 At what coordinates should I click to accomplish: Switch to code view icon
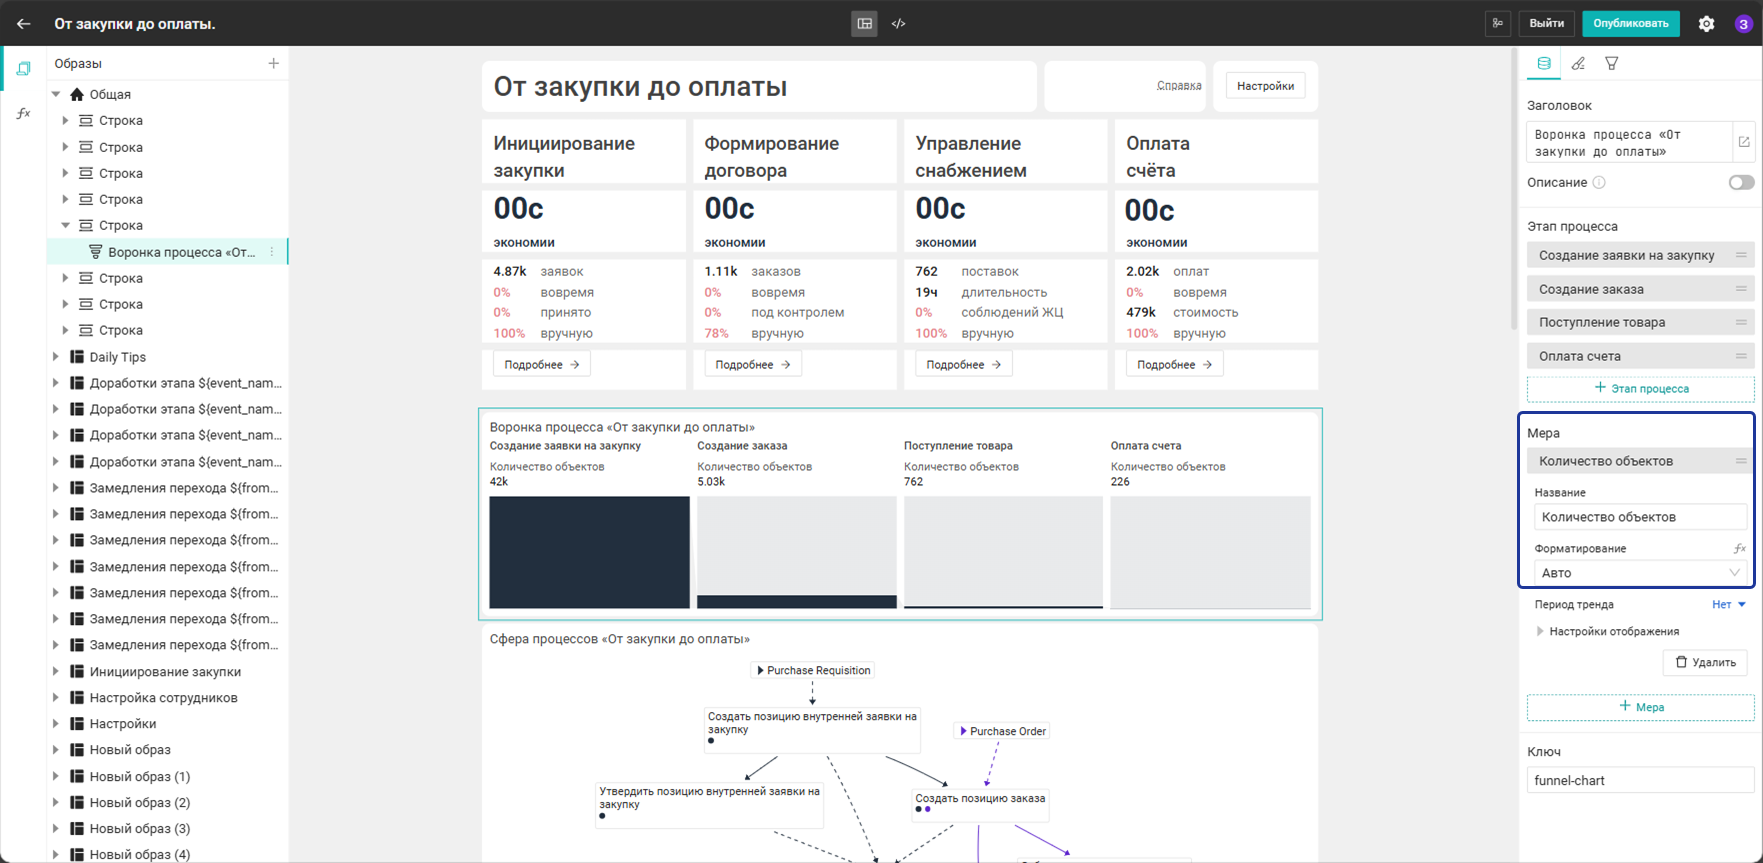pyautogui.click(x=898, y=24)
